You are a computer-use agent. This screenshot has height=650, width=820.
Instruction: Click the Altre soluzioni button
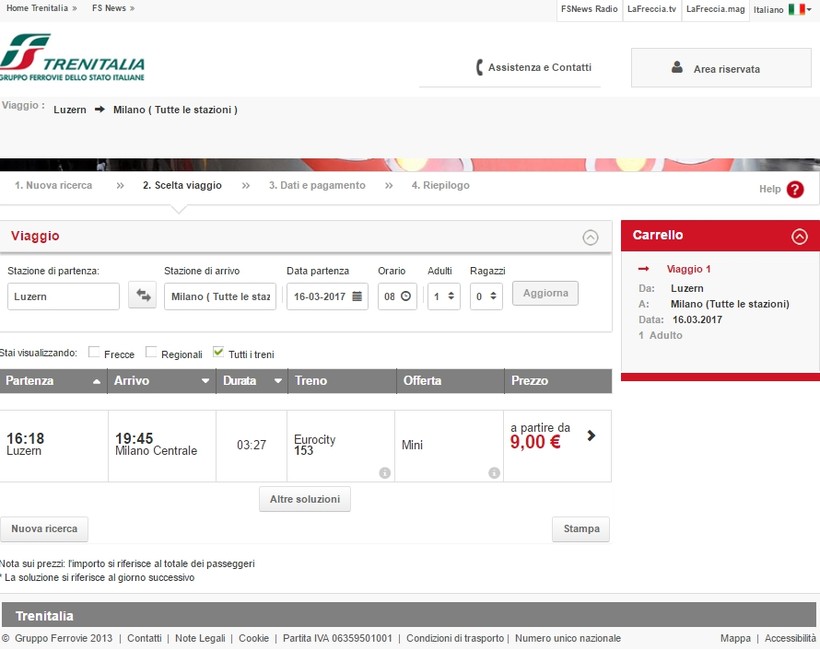tap(305, 499)
